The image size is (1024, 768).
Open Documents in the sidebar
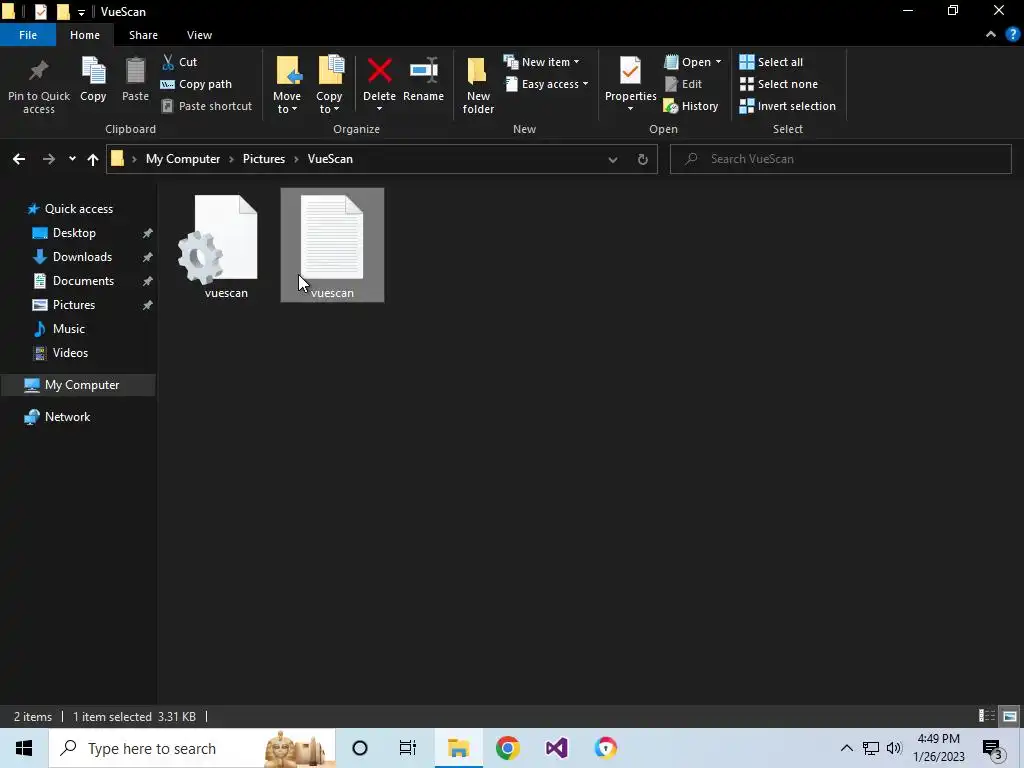83,281
